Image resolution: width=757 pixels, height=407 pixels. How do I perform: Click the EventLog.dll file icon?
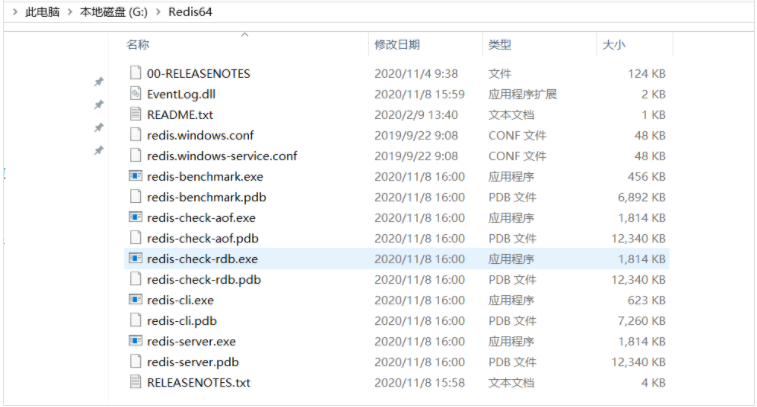pyautogui.click(x=136, y=94)
